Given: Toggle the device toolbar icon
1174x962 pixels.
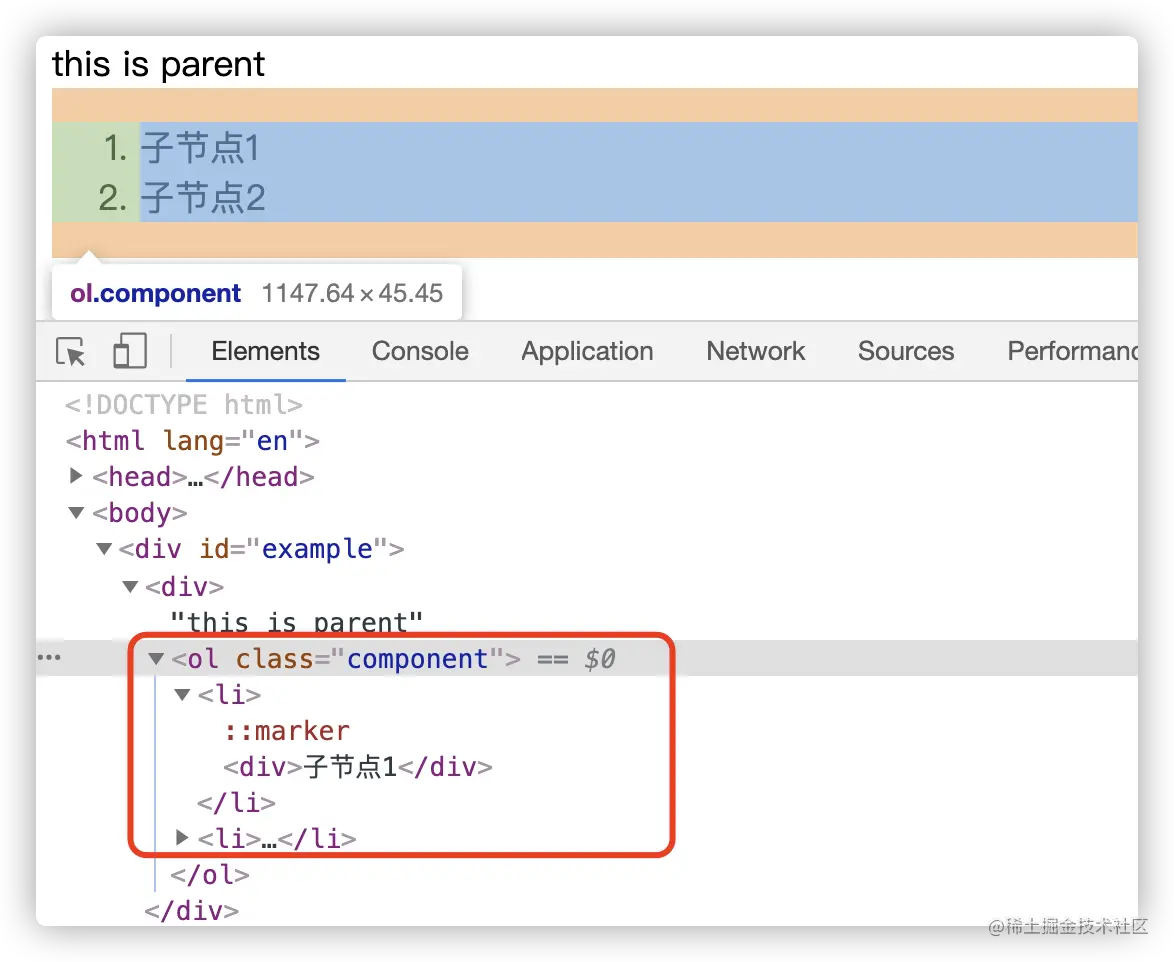Looking at the screenshot, I should (x=130, y=350).
